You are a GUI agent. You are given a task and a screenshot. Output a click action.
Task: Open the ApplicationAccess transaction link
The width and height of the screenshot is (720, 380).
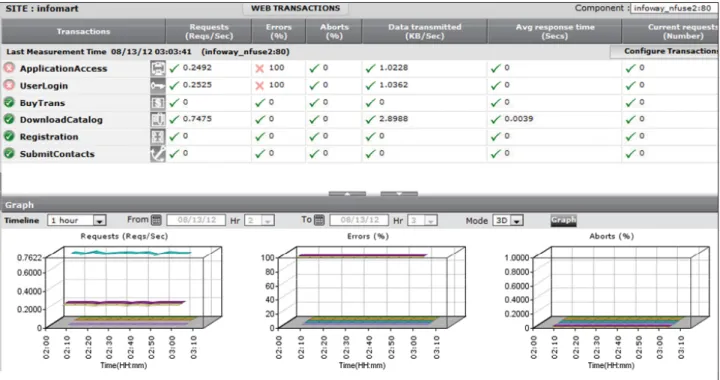(x=63, y=68)
